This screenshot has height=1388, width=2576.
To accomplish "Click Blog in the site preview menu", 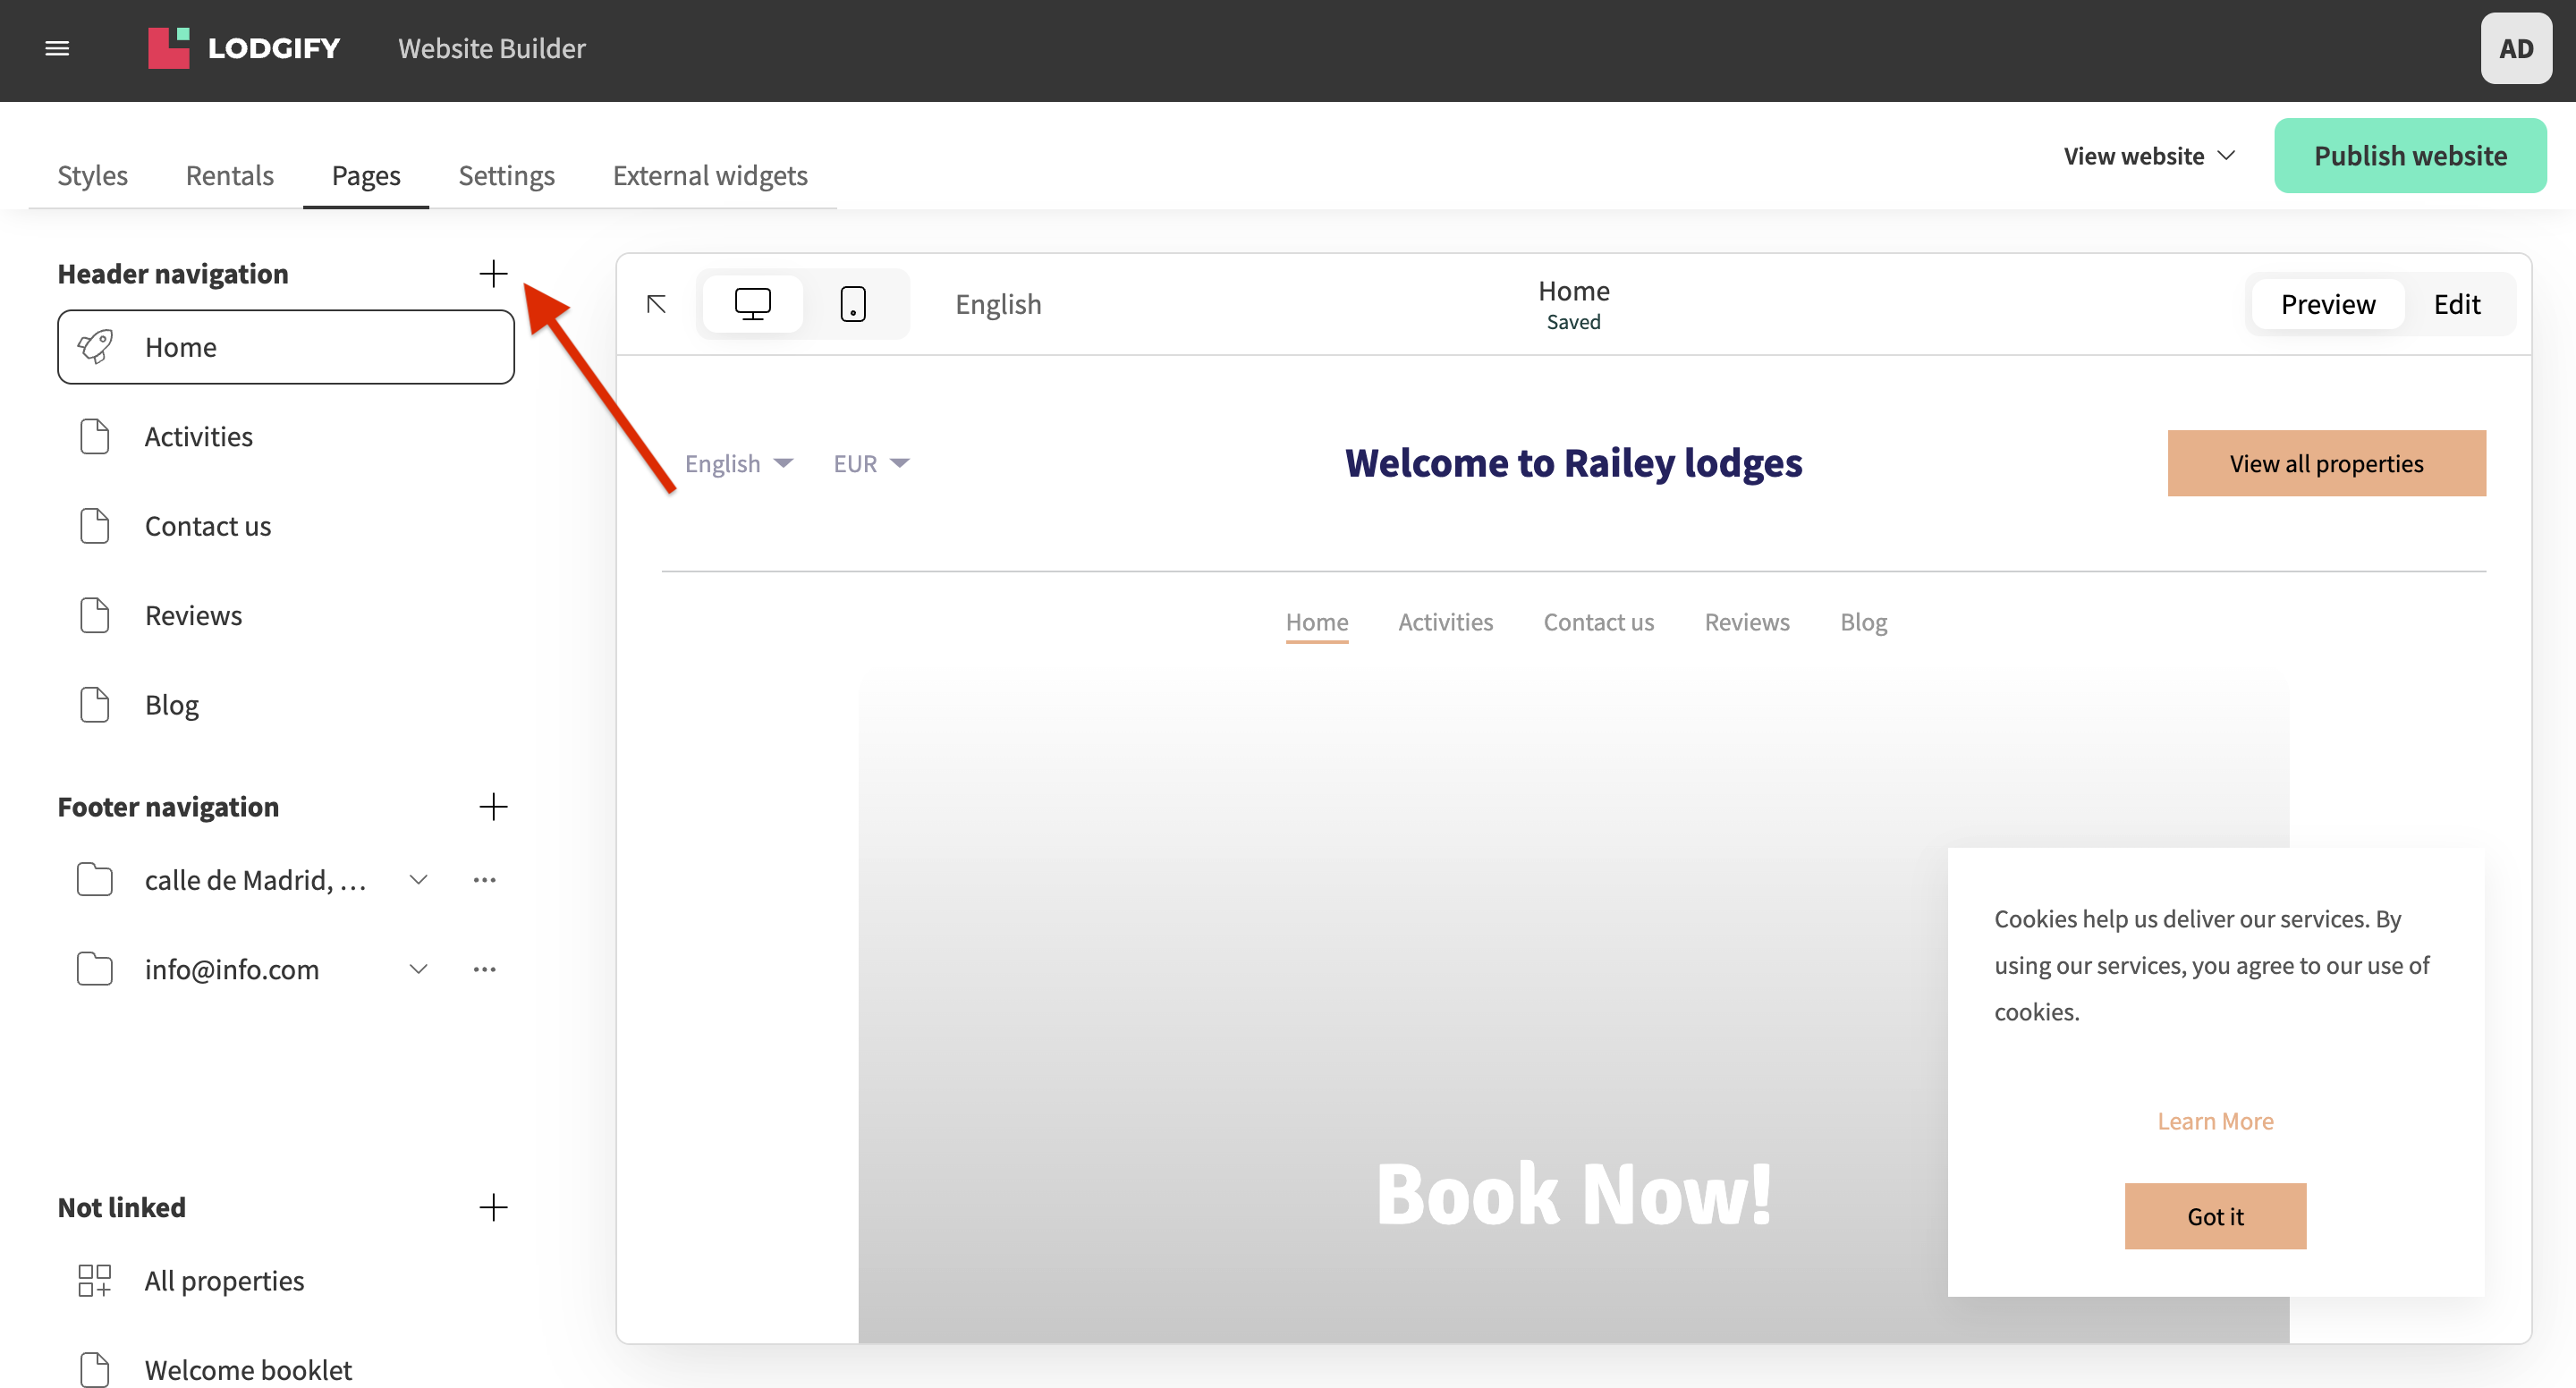I will [x=1863, y=622].
